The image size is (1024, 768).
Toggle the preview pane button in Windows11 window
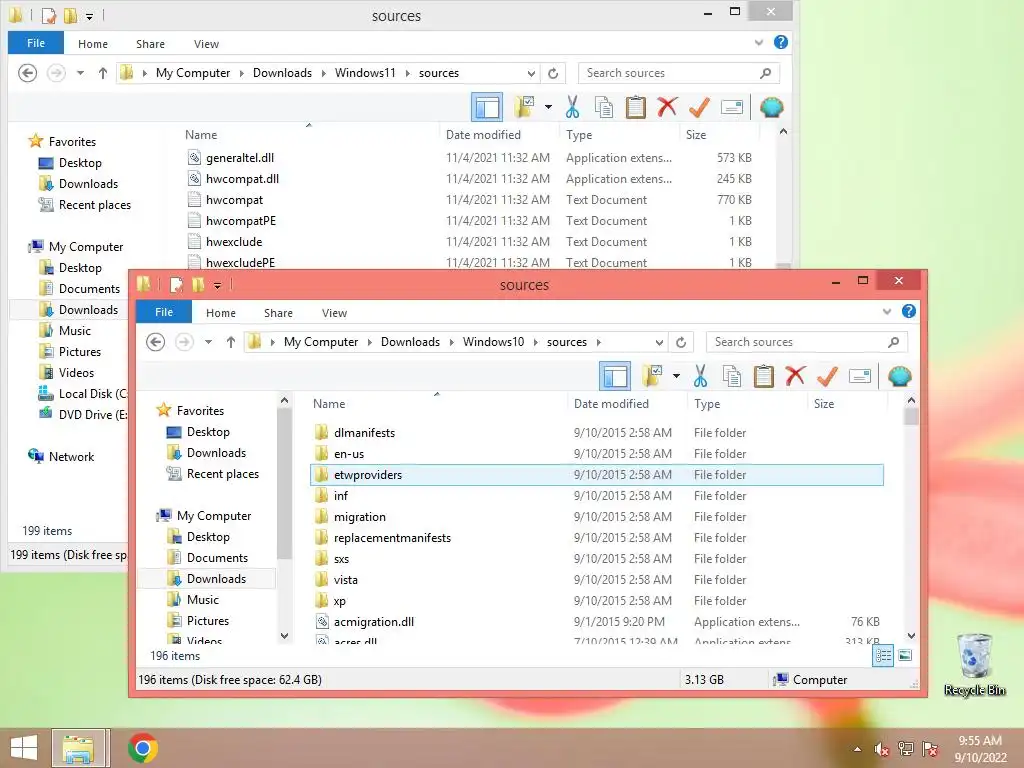click(487, 107)
